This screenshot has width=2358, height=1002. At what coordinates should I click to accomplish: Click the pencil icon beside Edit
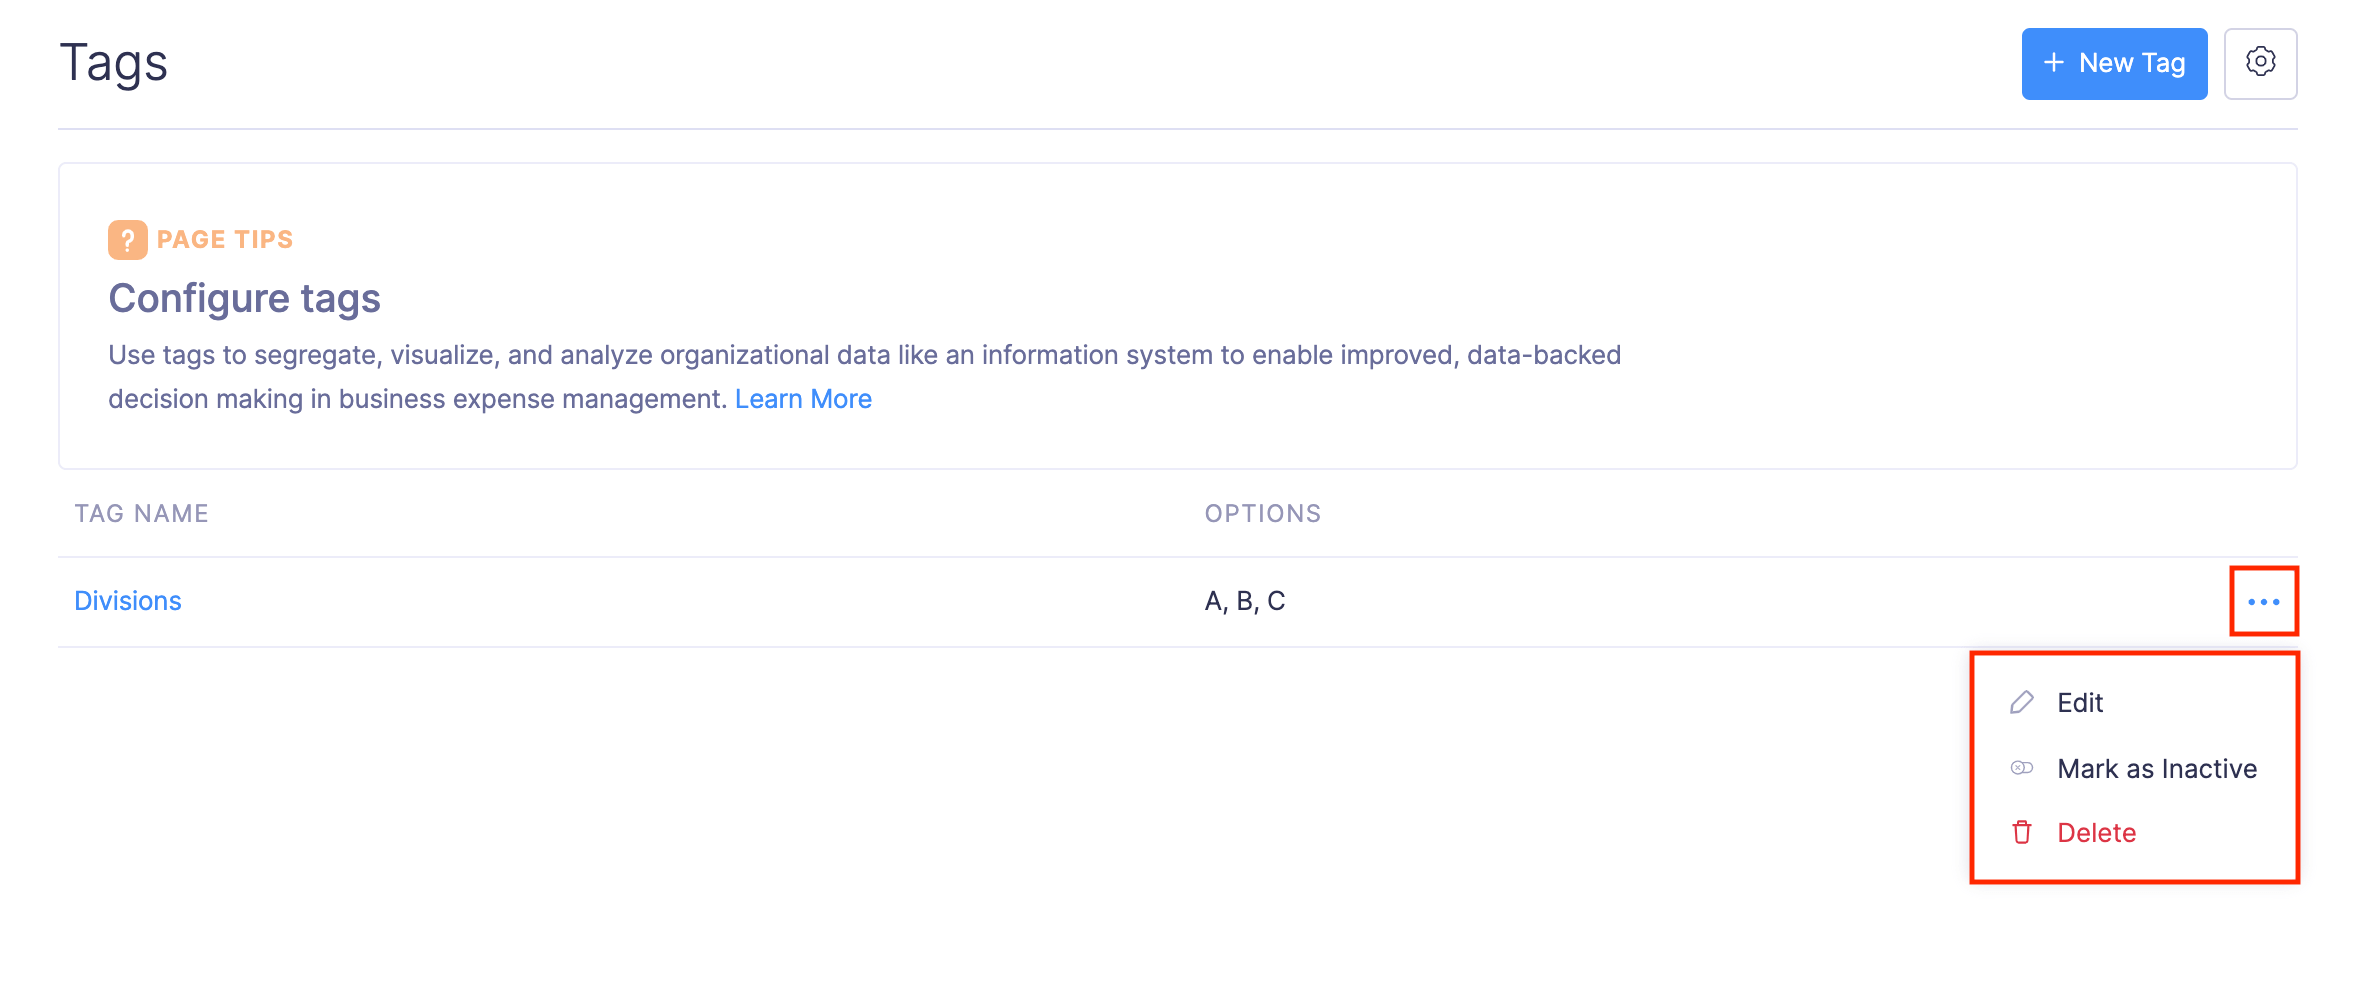(2021, 703)
